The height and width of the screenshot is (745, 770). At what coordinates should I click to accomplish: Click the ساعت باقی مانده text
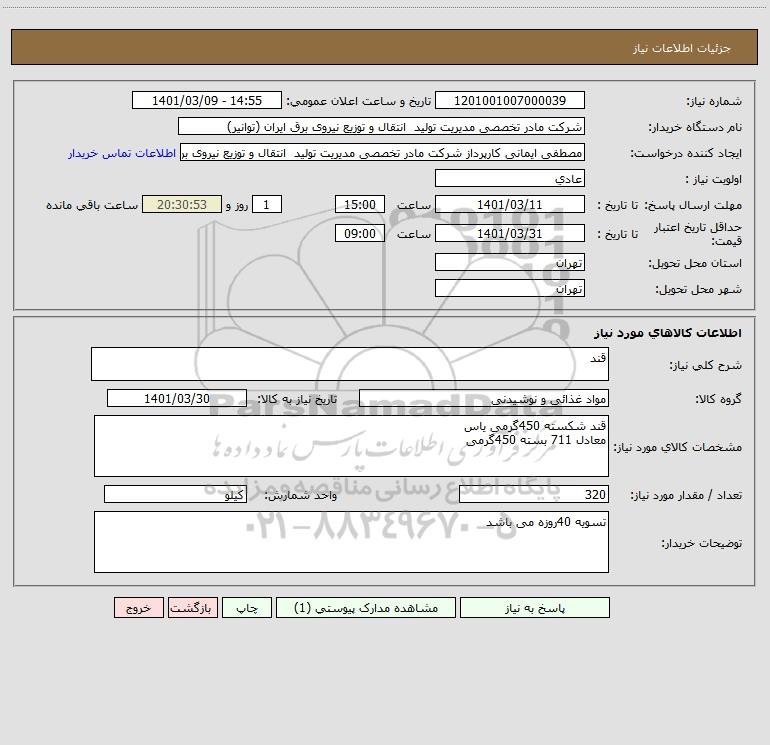[x=92, y=205]
